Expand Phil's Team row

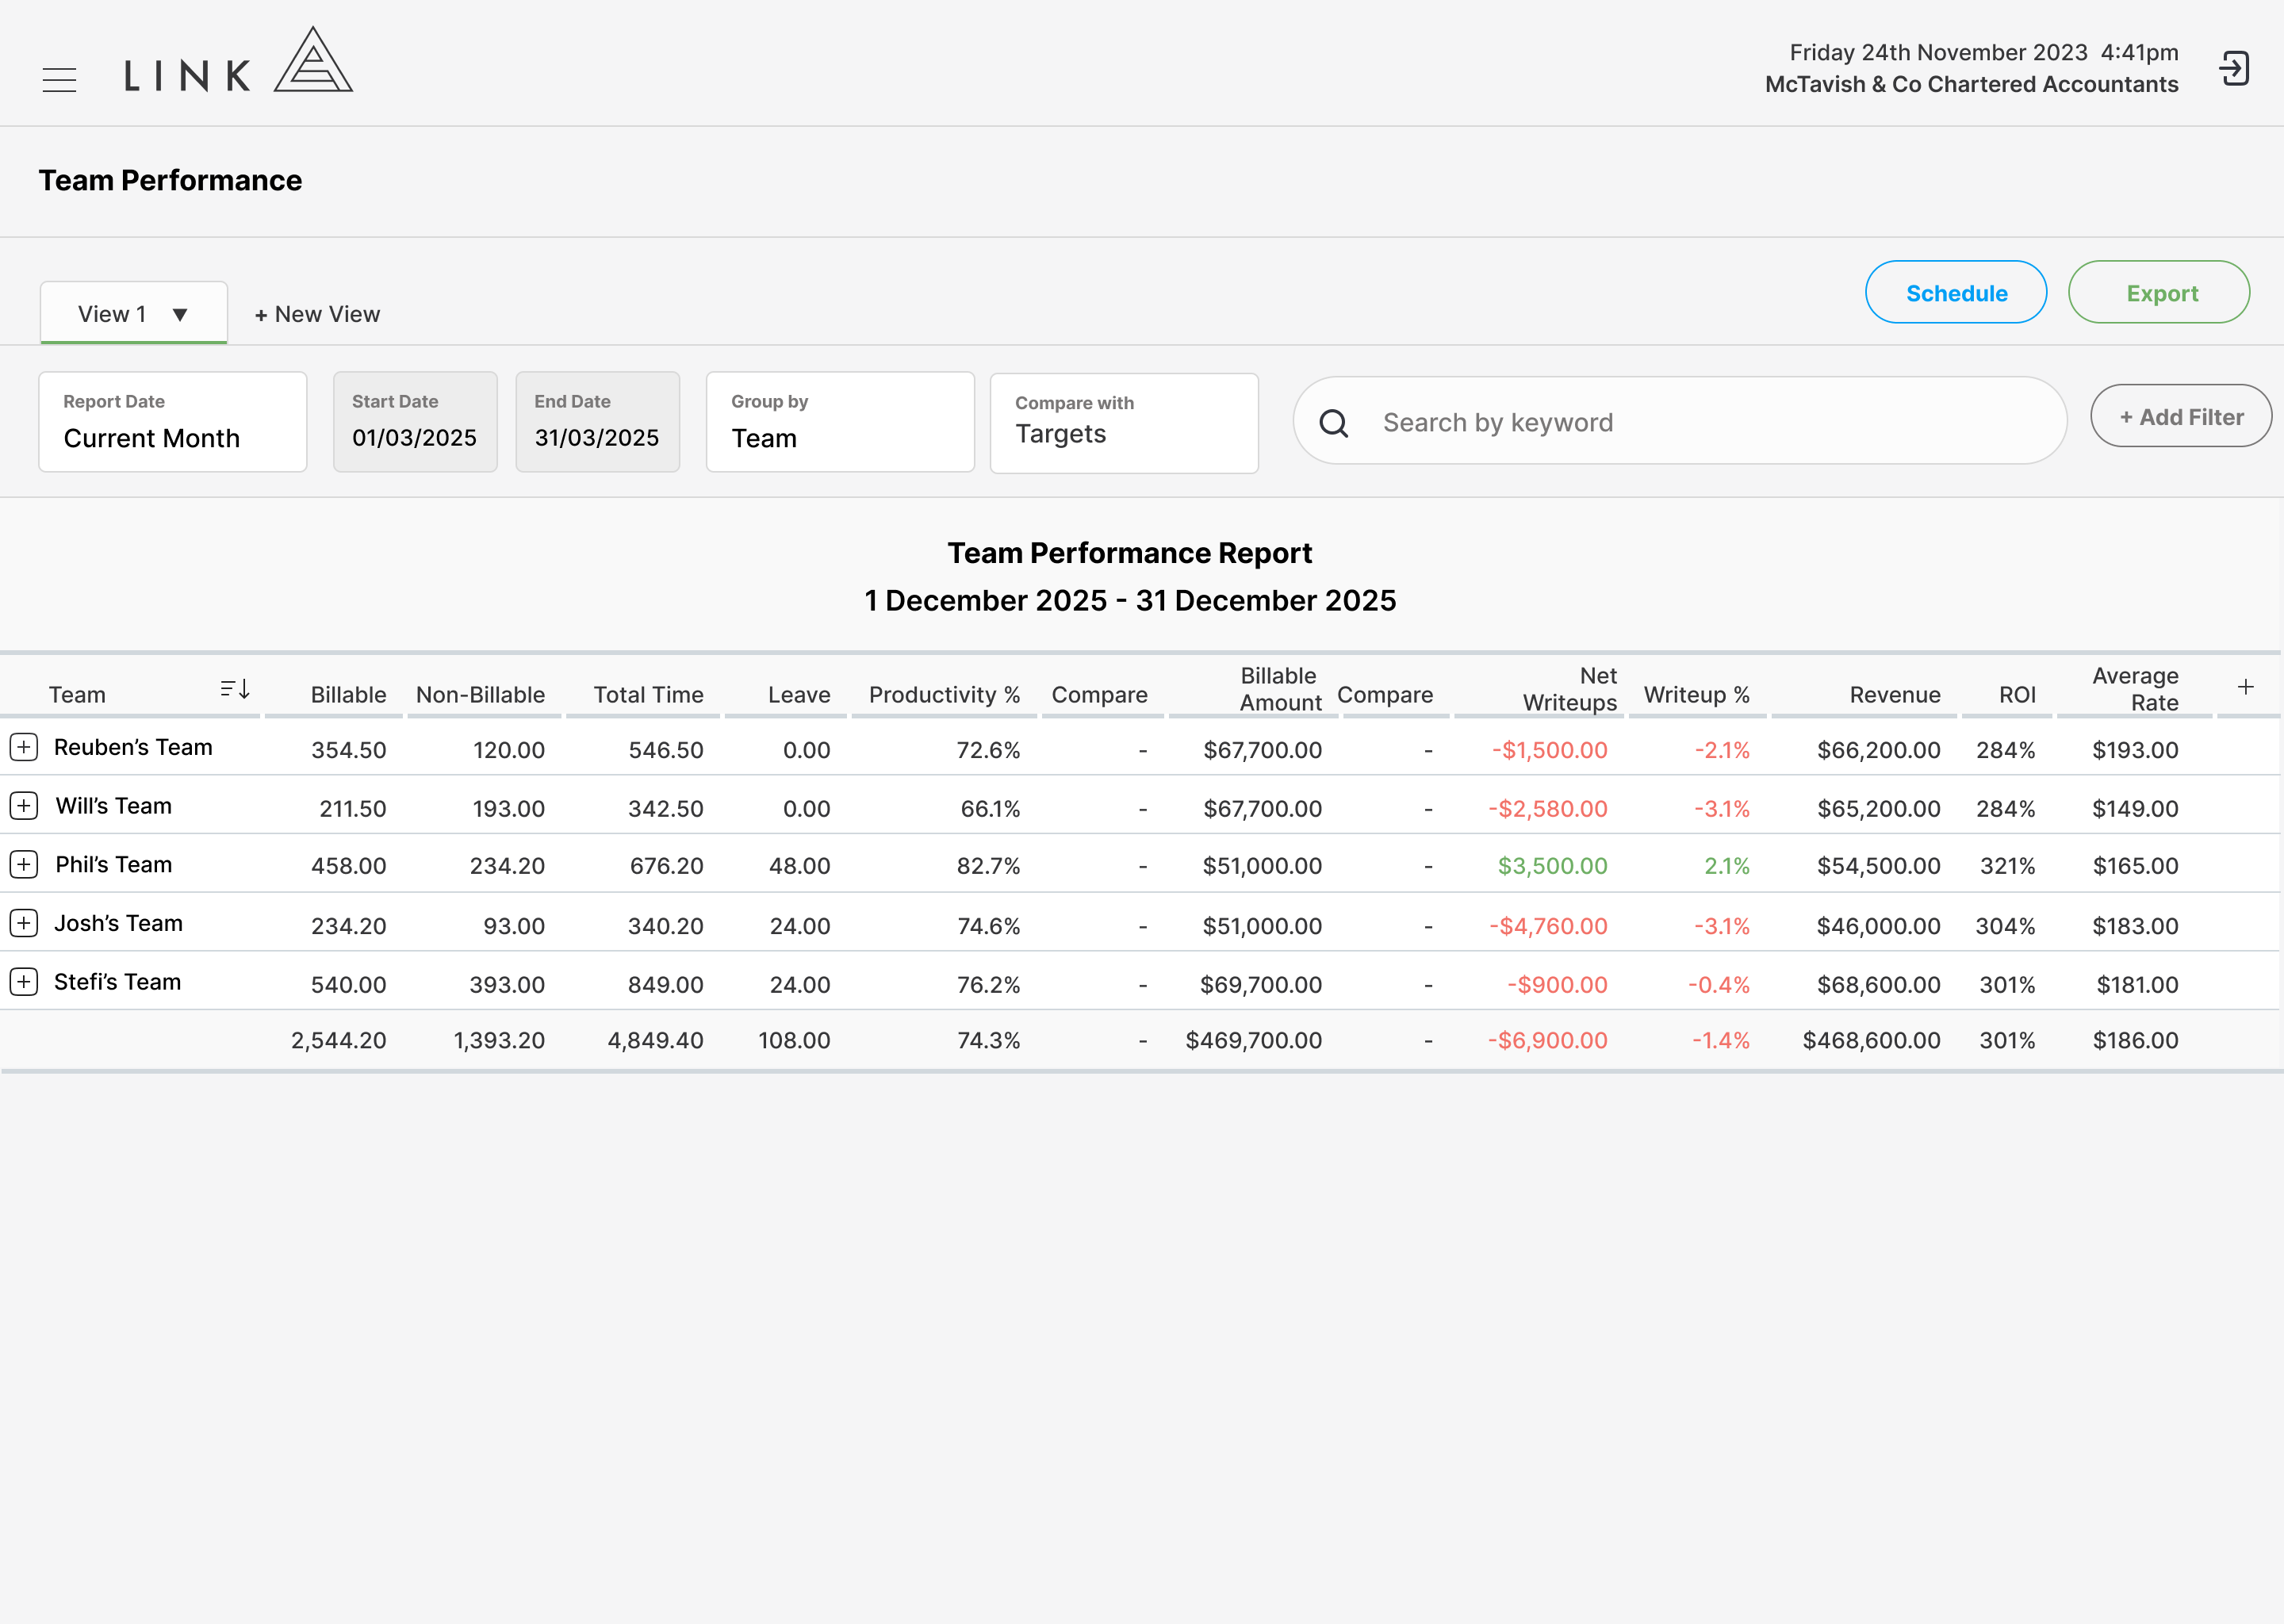point(24,864)
